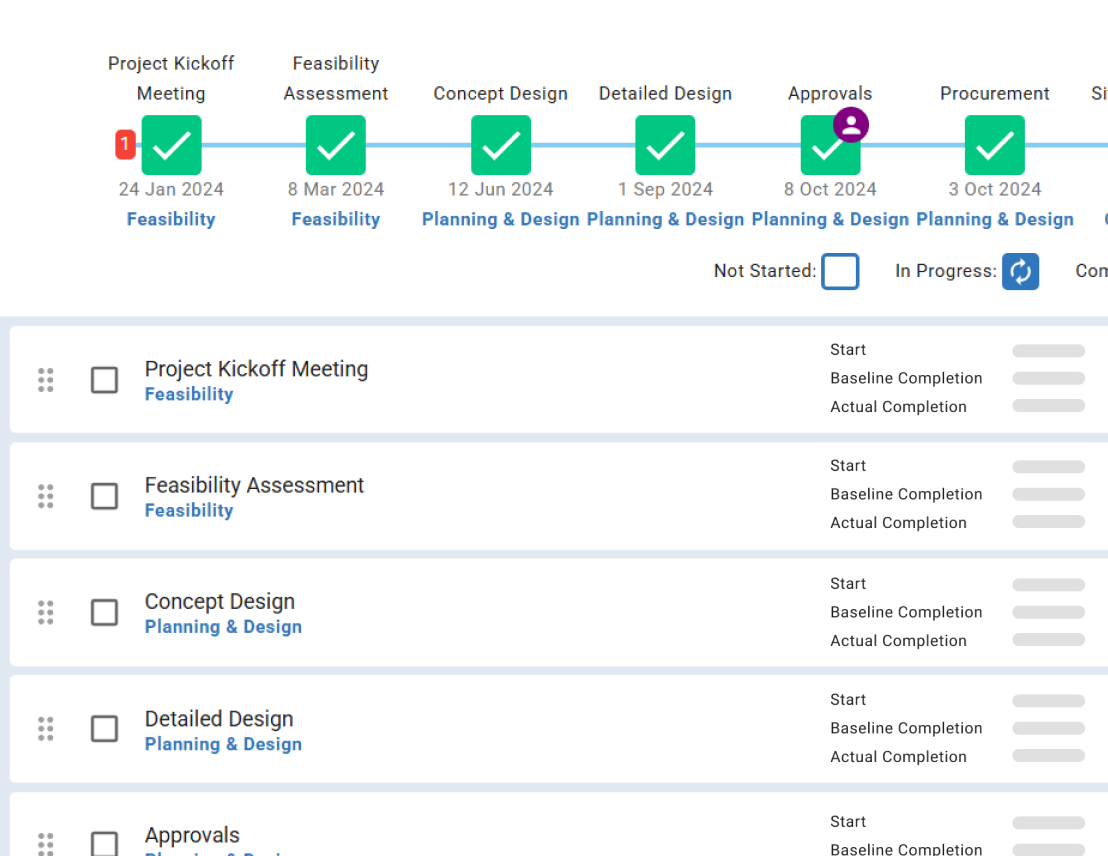Image resolution: width=1108 pixels, height=856 pixels.
Task: Click the Not Started status square in legend
Action: click(840, 271)
